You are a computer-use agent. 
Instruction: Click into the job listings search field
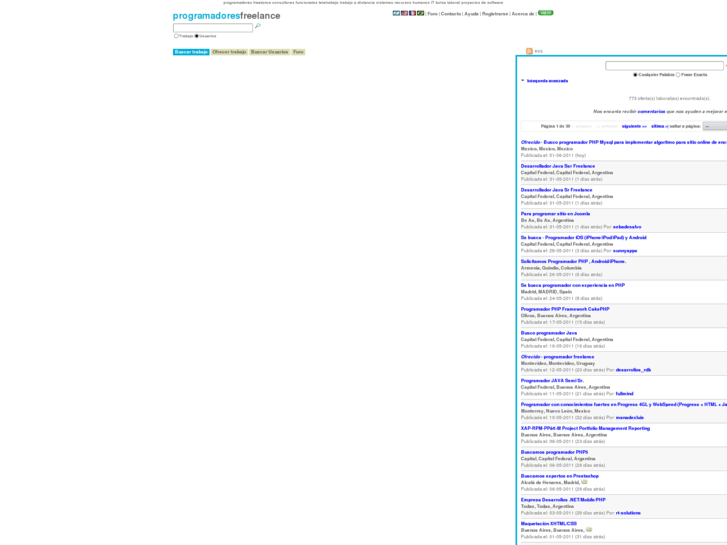[664, 66]
